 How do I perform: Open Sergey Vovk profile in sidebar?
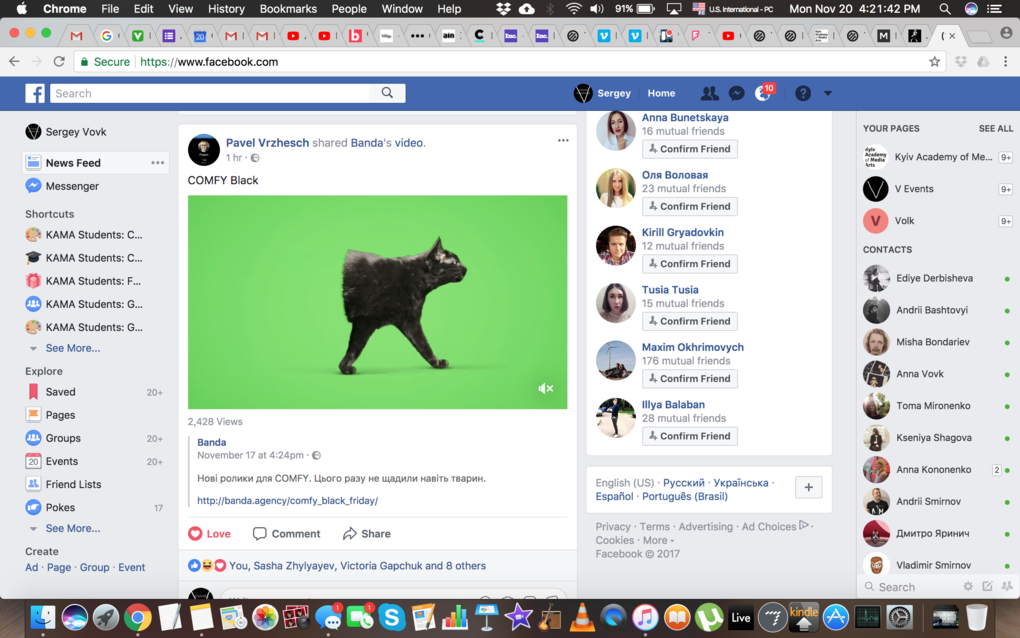[75, 132]
